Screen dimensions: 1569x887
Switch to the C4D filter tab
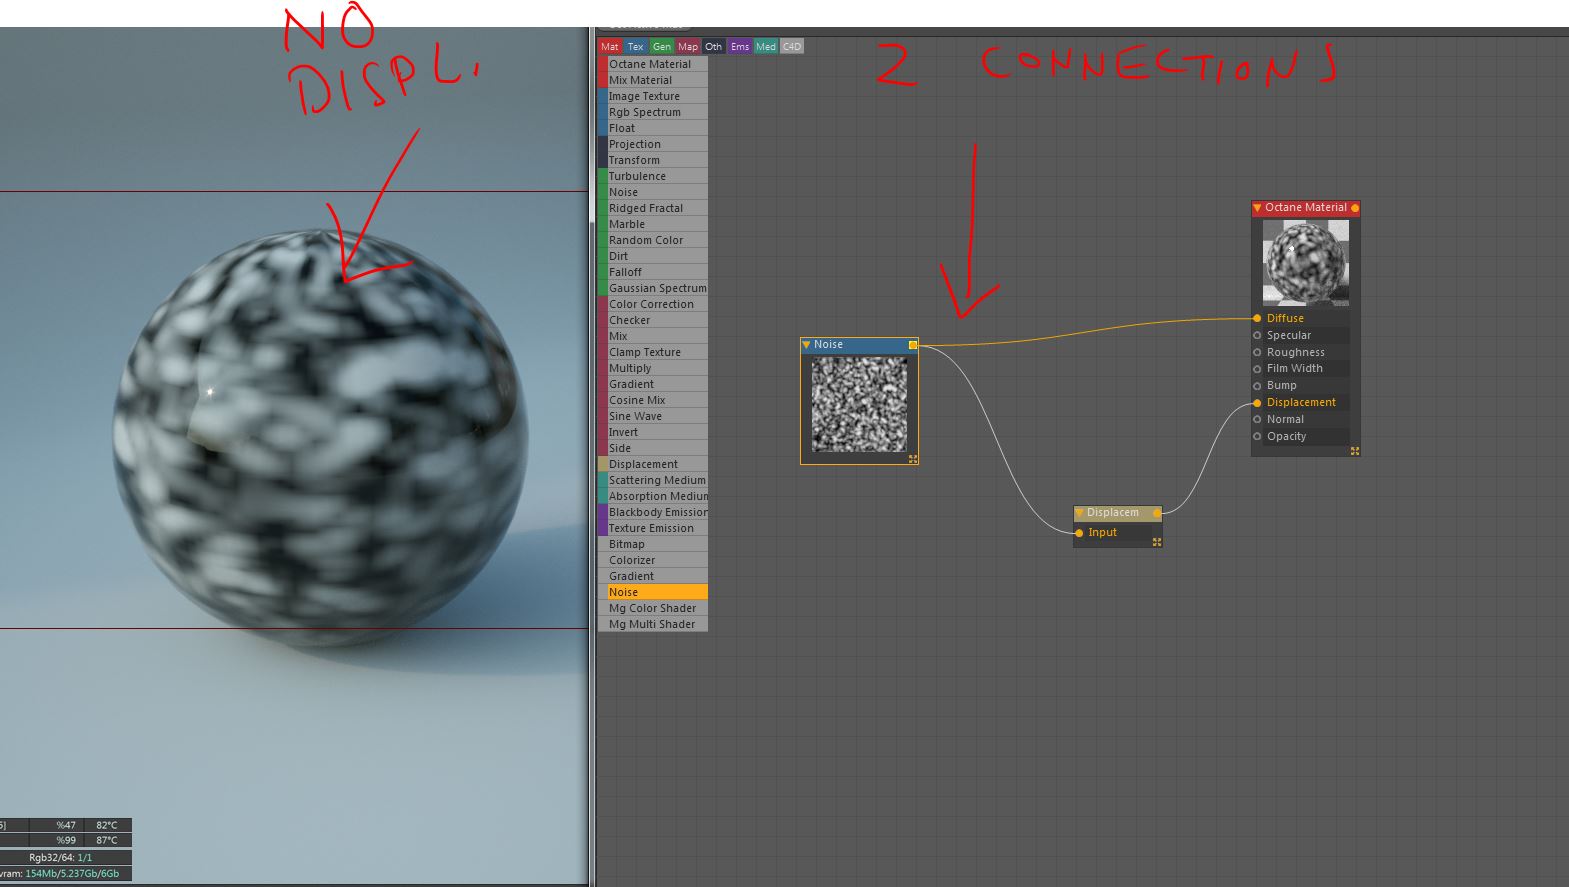click(x=792, y=47)
